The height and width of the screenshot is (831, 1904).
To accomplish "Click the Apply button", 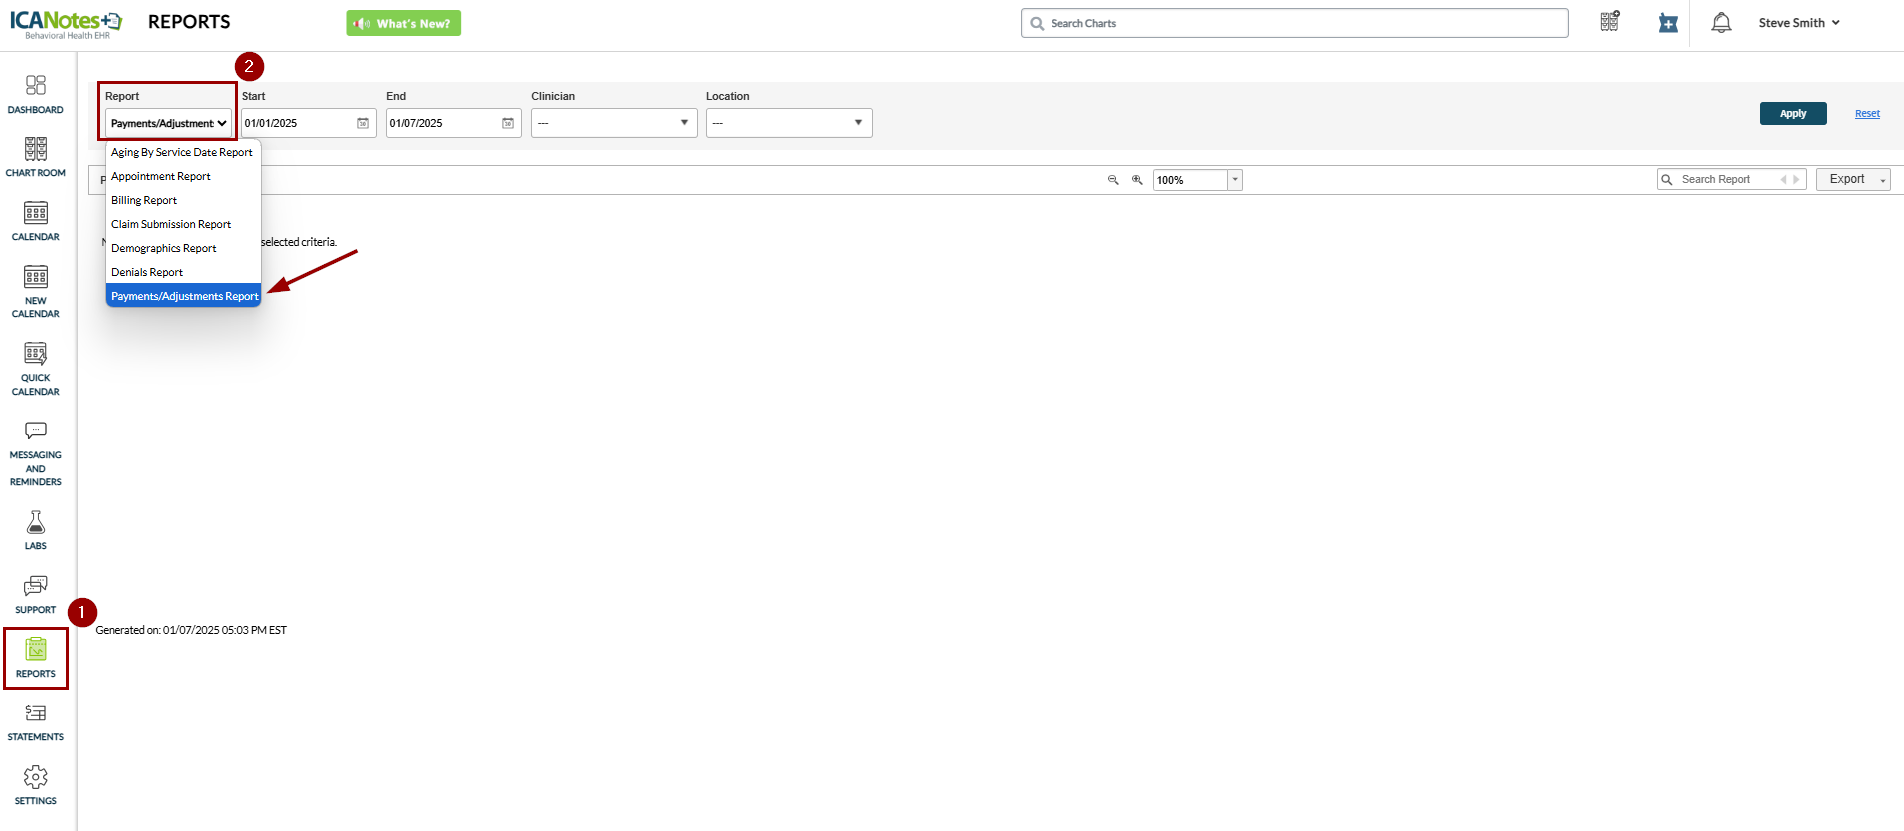I will pyautogui.click(x=1793, y=114).
